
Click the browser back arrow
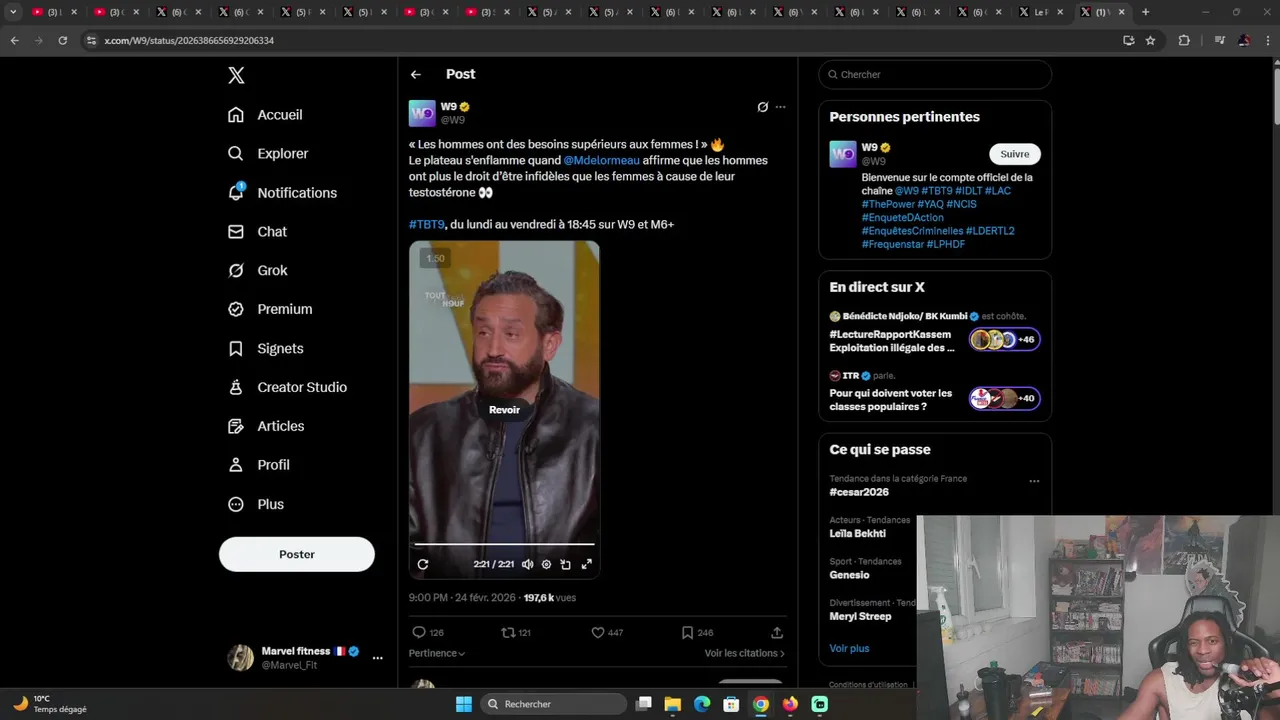[x=14, y=40]
